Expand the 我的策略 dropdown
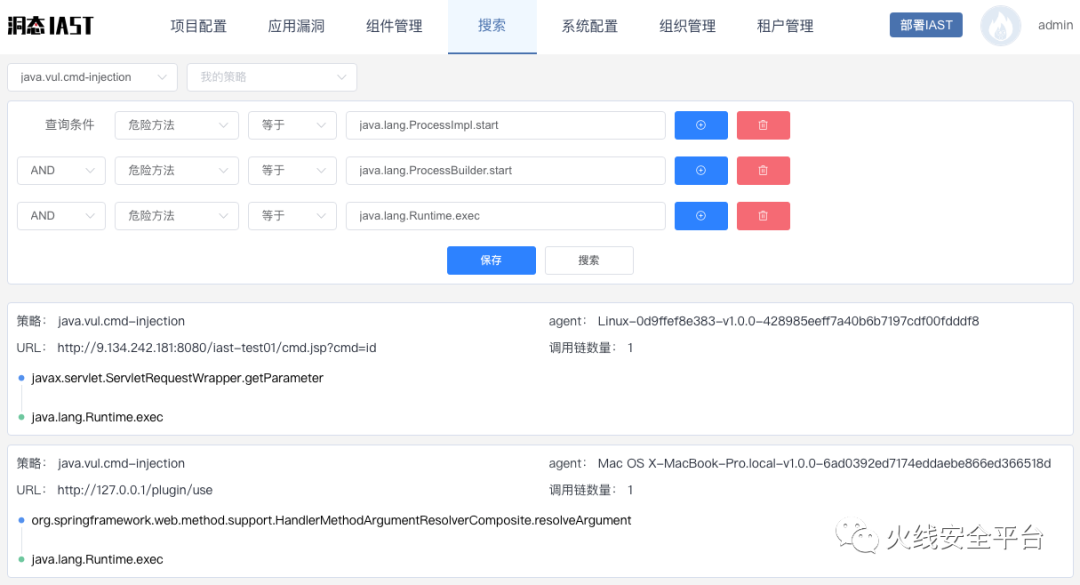This screenshot has width=1080, height=585. tap(271, 77)
